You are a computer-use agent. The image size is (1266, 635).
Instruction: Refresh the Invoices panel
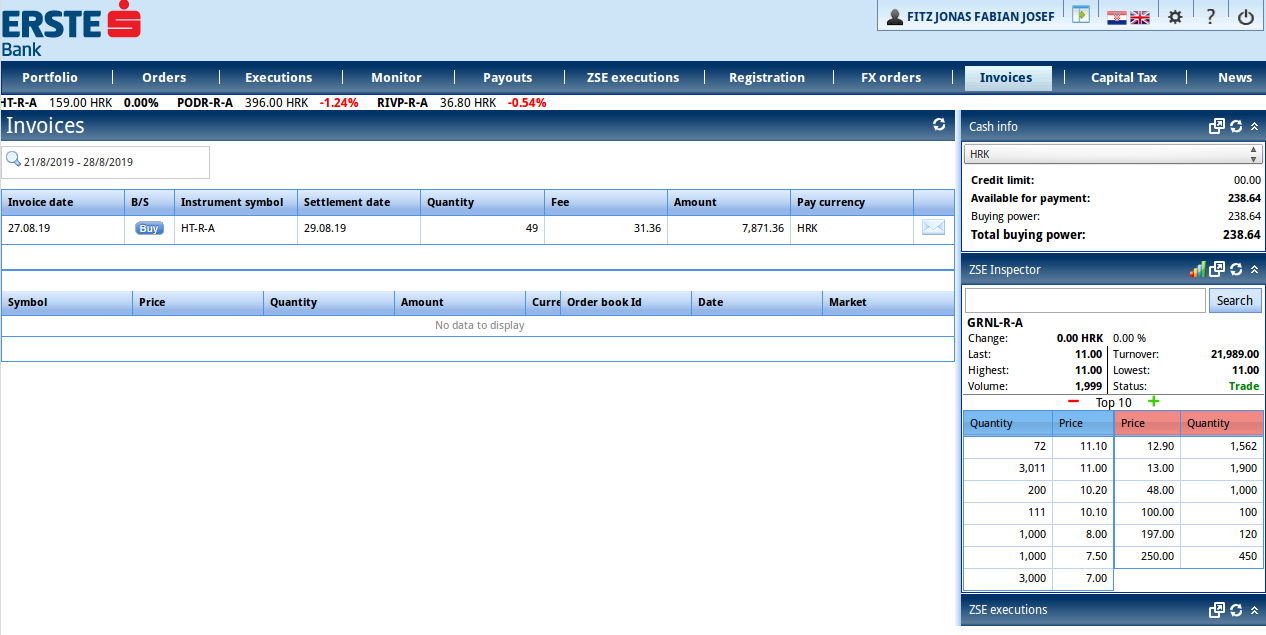point(939,125)
